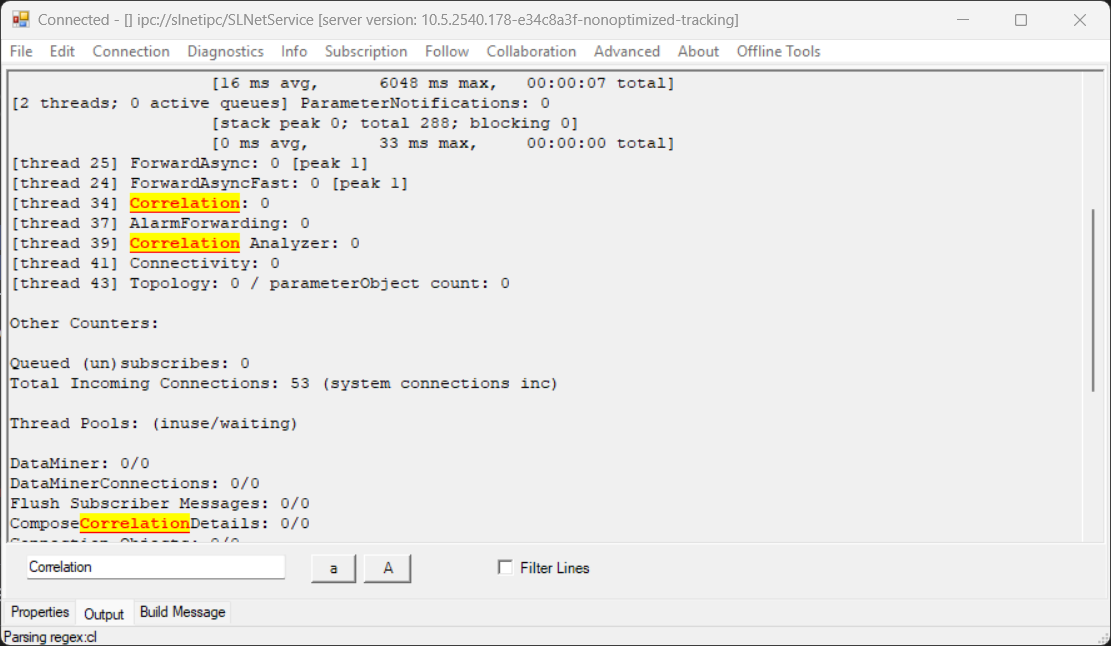Open the File menu
1111x646 pixels.
tap(21, 51)
